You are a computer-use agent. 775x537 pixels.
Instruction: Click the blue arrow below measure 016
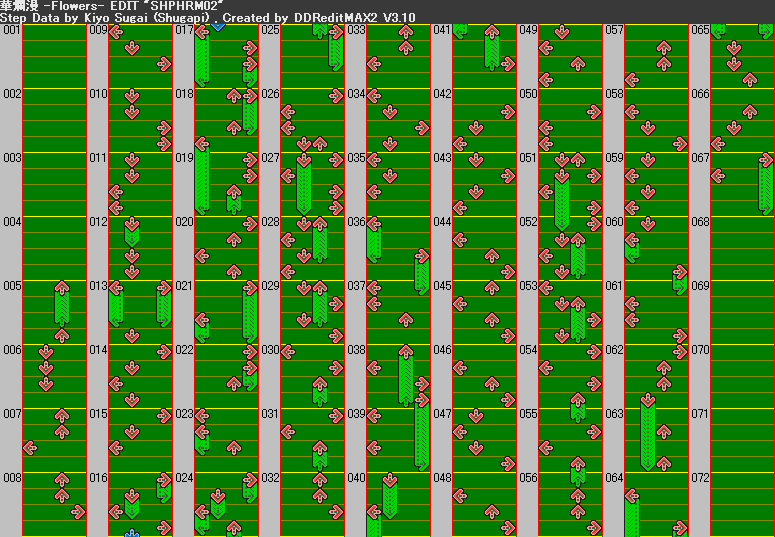pos(131,534)
